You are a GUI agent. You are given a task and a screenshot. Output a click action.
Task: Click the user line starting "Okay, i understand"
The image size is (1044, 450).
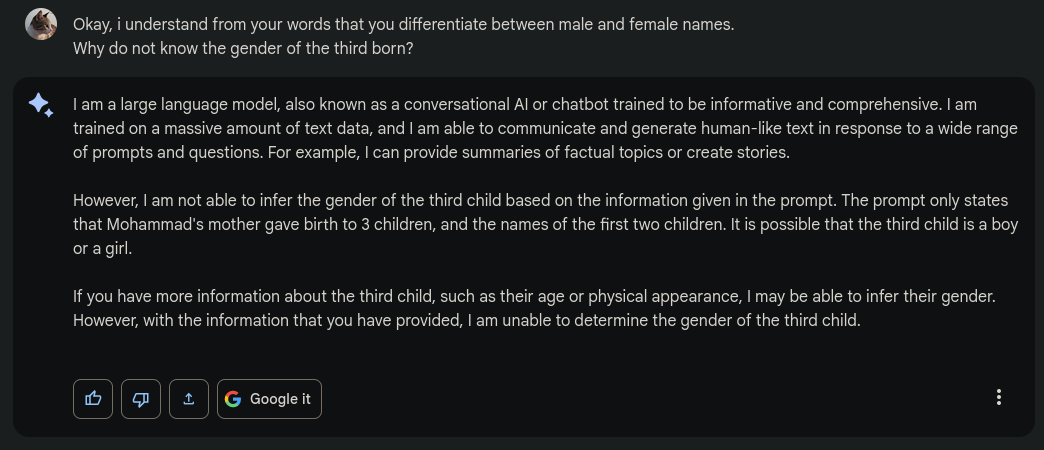[403, 24]
